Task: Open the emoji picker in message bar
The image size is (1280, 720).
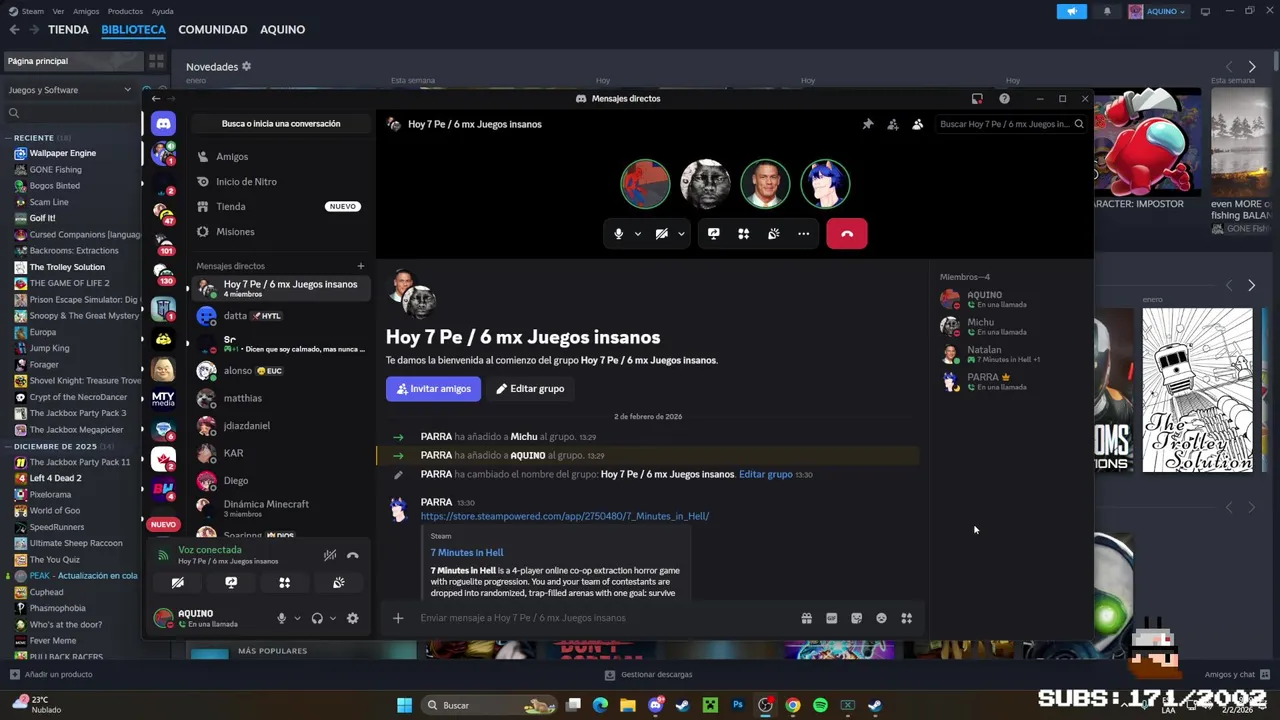Action: point(881,618)
